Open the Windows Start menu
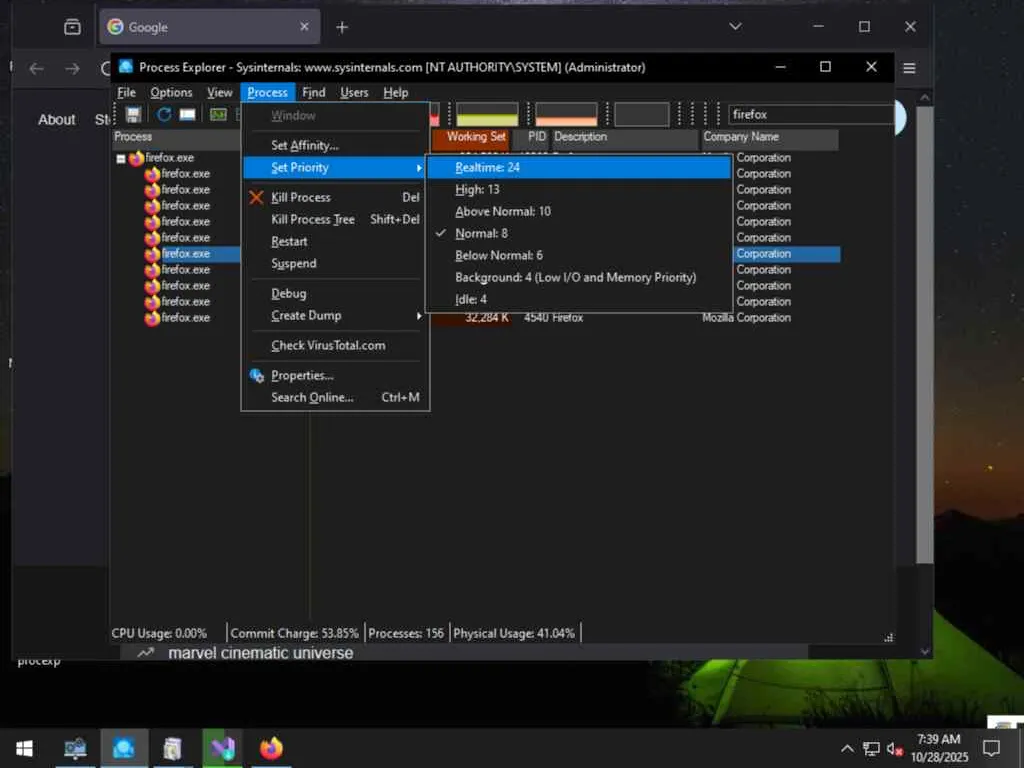The width and height of the screenshot is (1024, 768). pos(25,748)
